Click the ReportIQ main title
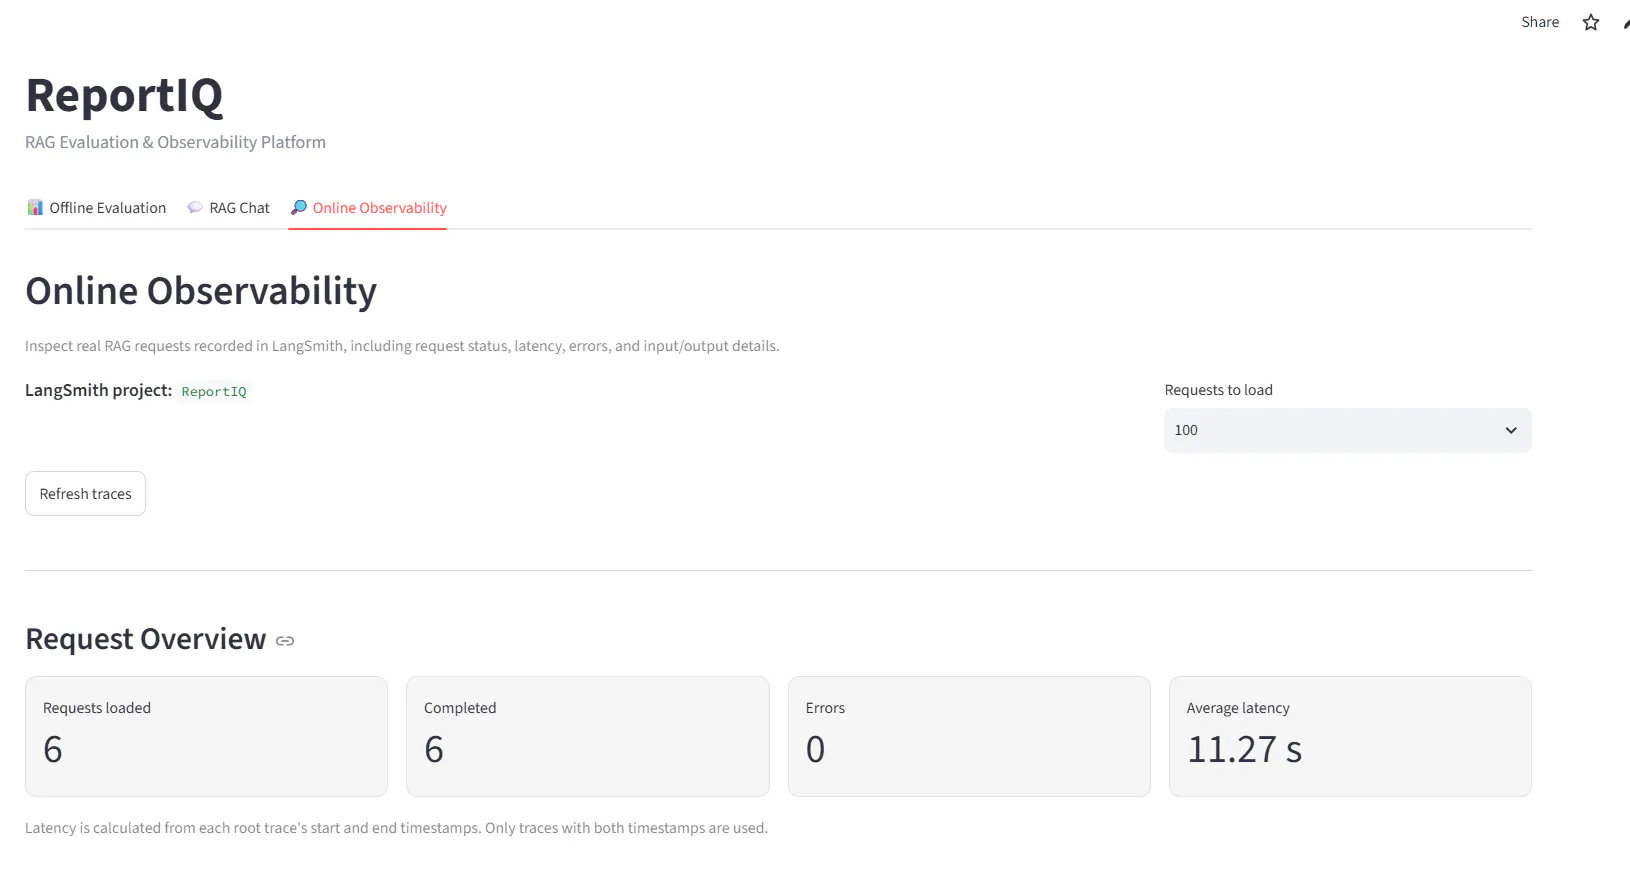Image resolution: width=1630 pixels, height=870 pixels. coord(124,96)
